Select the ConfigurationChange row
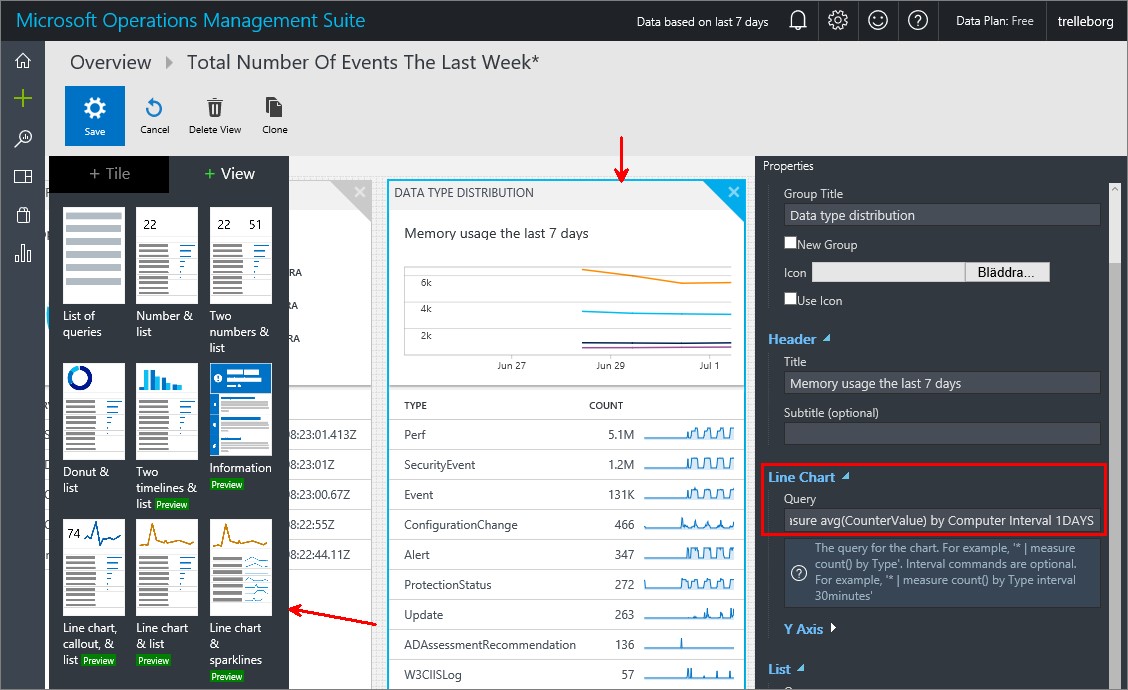This screenshot has height=690, width=1128. (x=566, y=525)
